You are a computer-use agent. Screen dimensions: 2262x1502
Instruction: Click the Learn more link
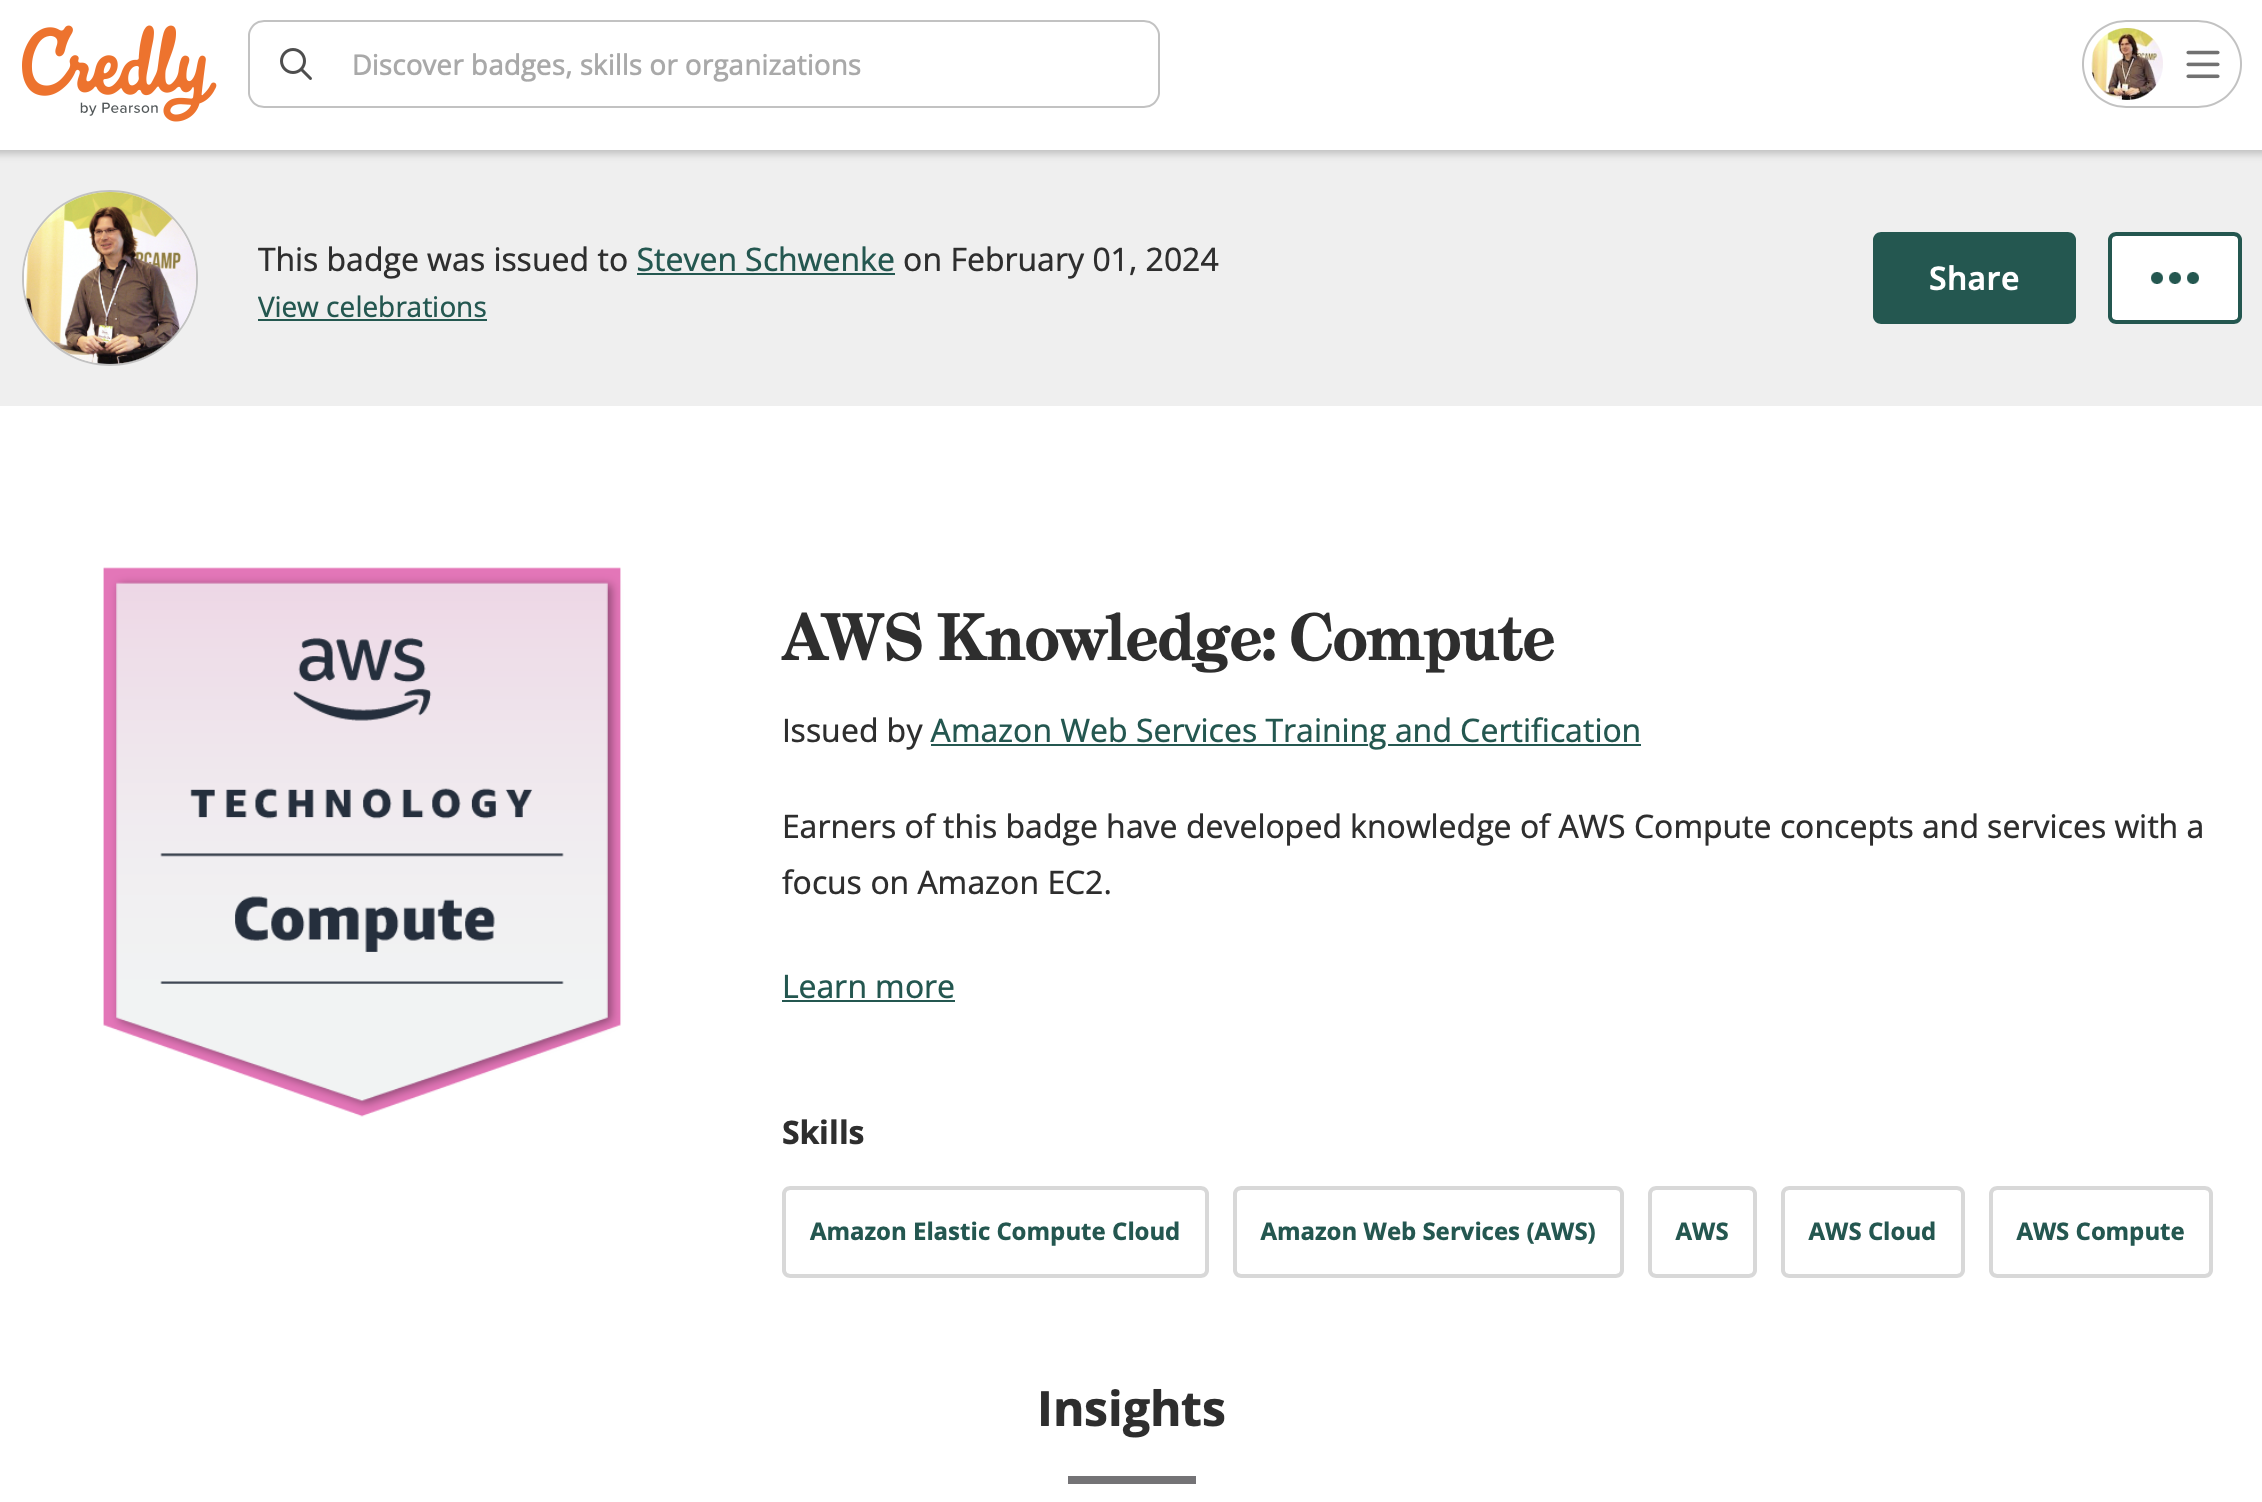tap(868, 986)
